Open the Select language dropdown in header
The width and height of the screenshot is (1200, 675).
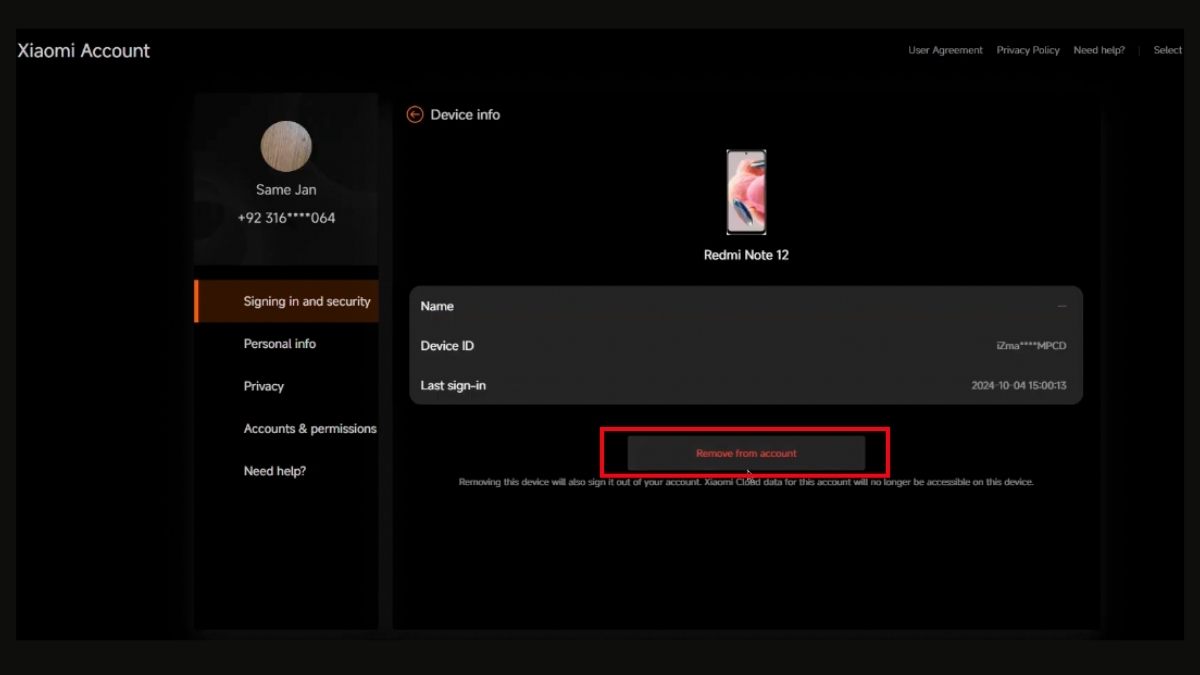tap(1168, 50)
